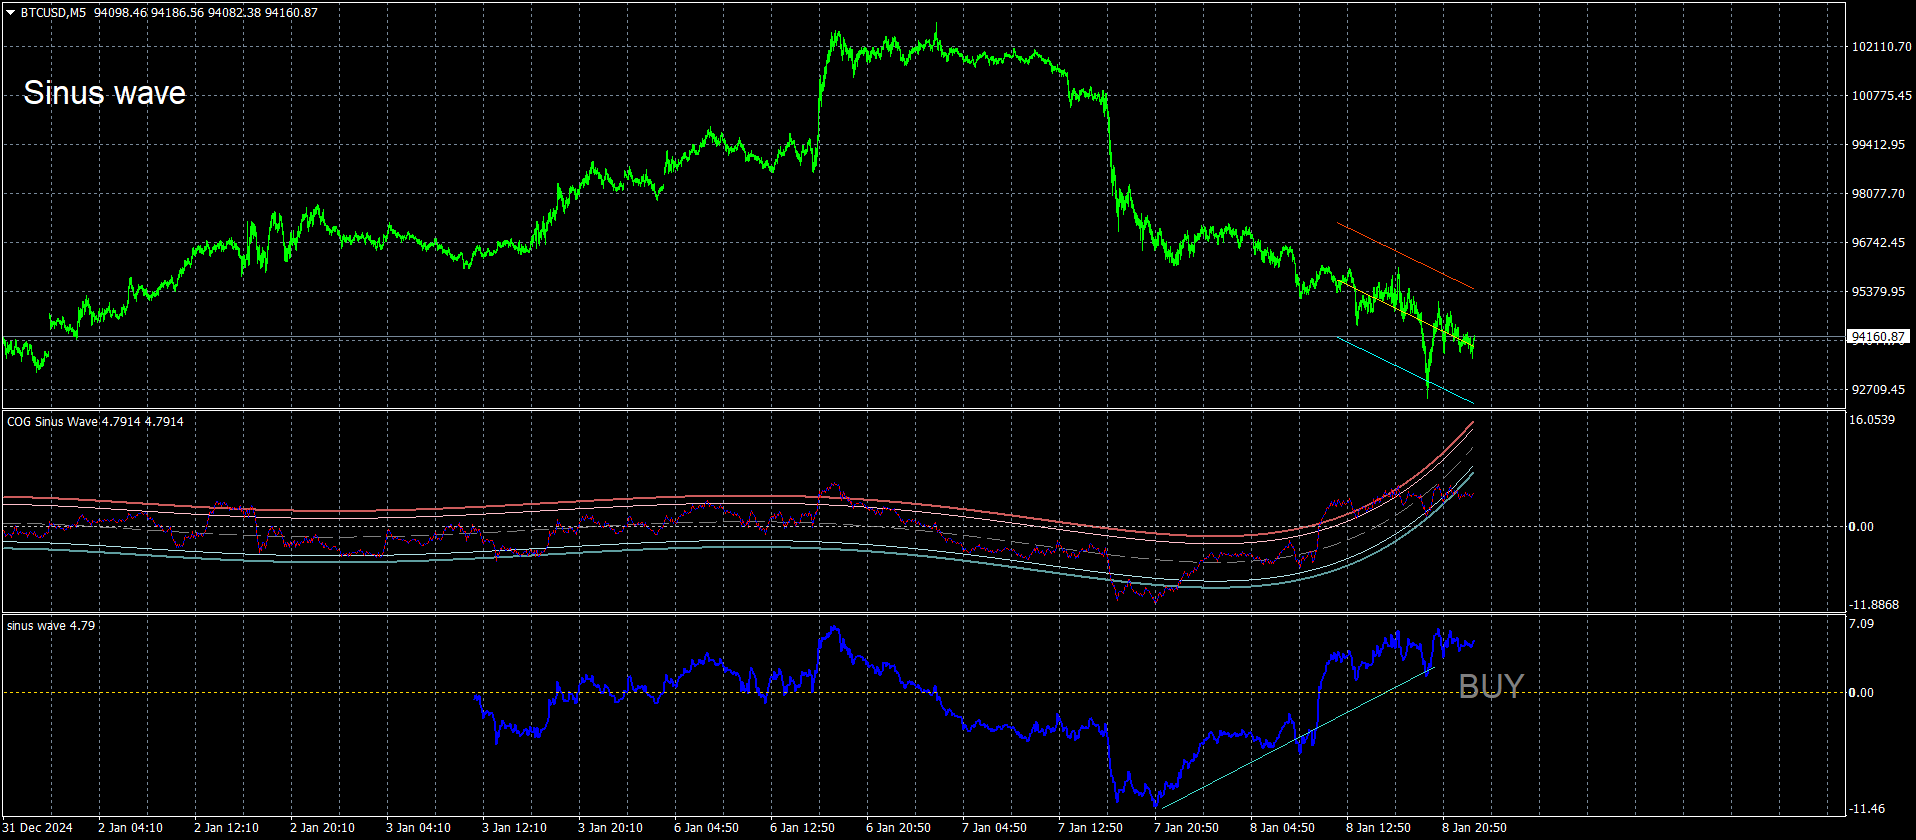Image resolution: width=1916 pixels, height=840 pixels.
Task: Click the 2 Jan 12:10 time label
Action: click(x=227, y=828)
